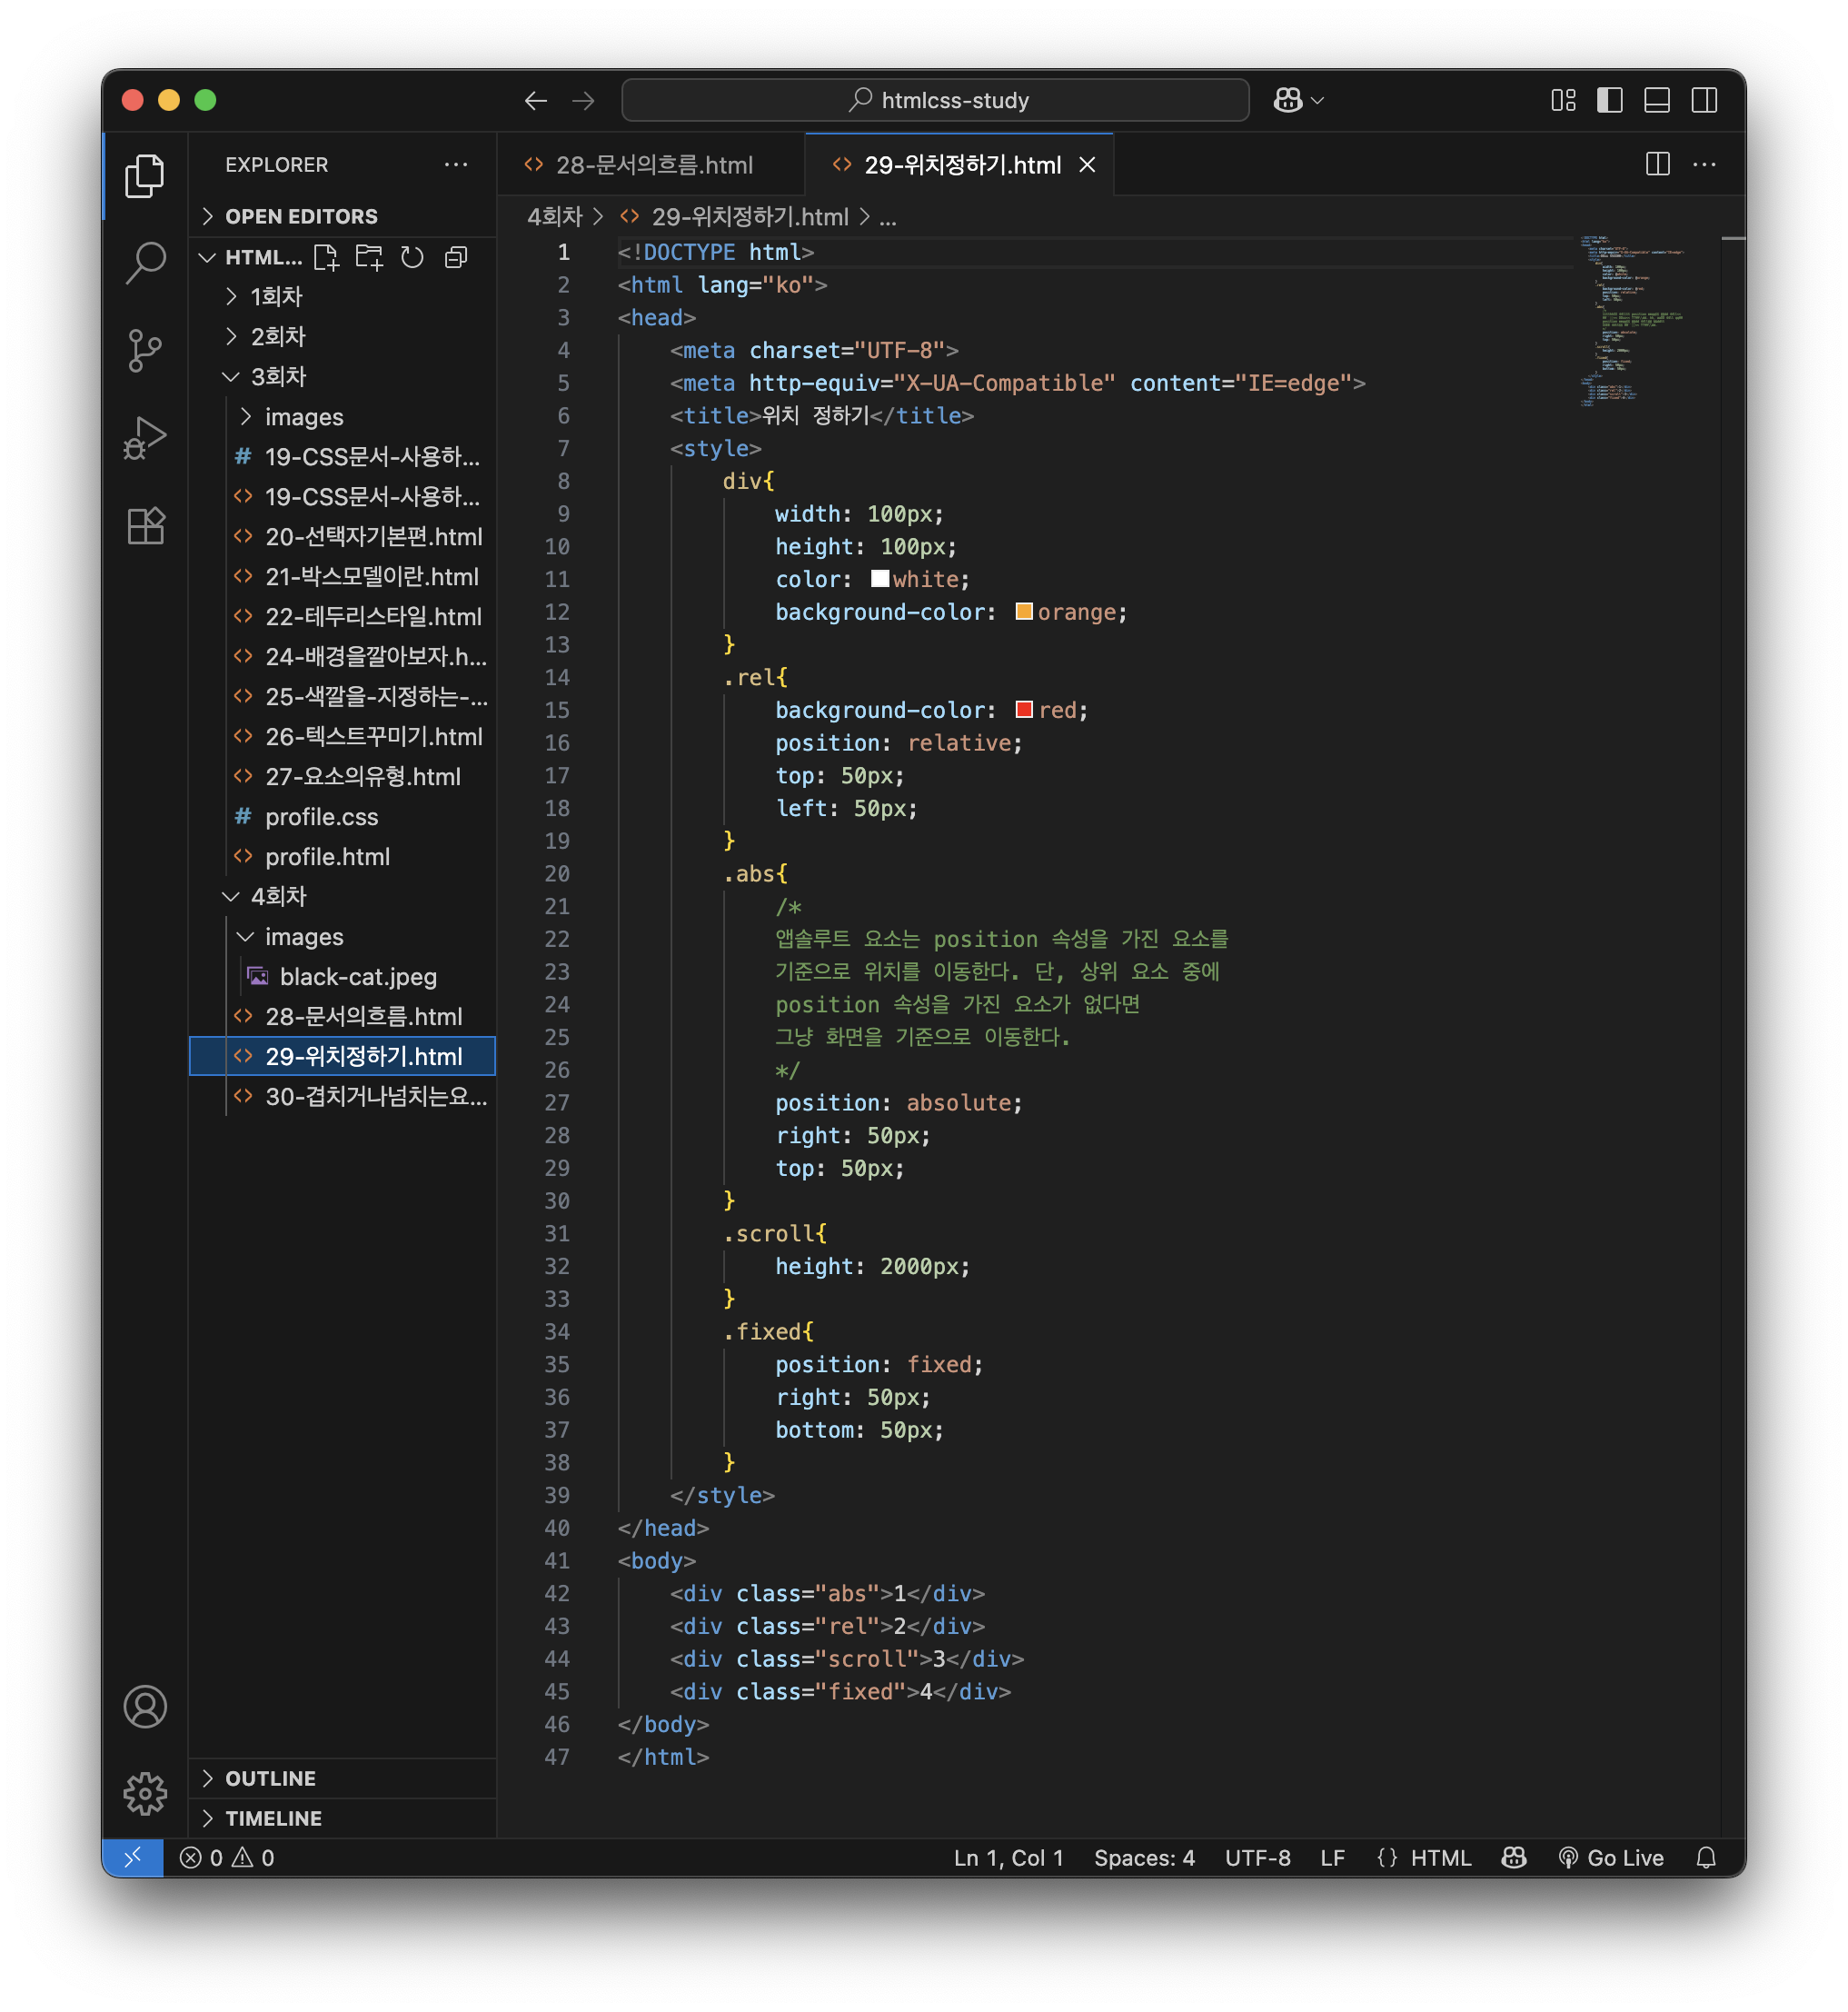This screenshot has width=1848, height=2012.
Task: Expand the OUTLINE section
Action: point(270,1778)
